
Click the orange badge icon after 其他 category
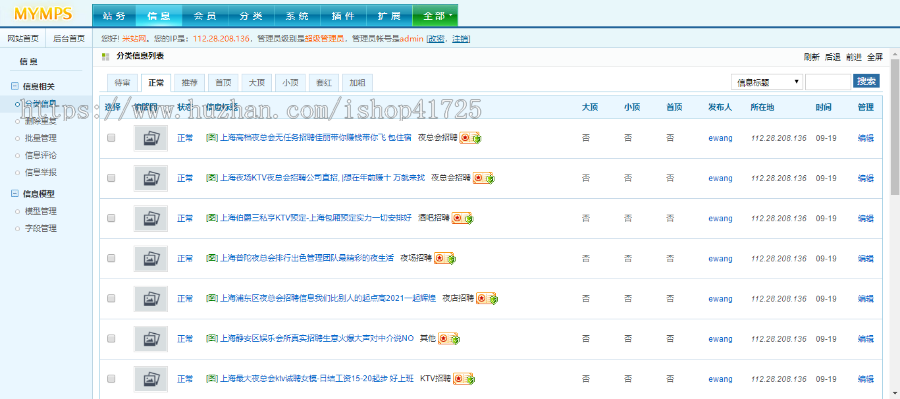449,339
